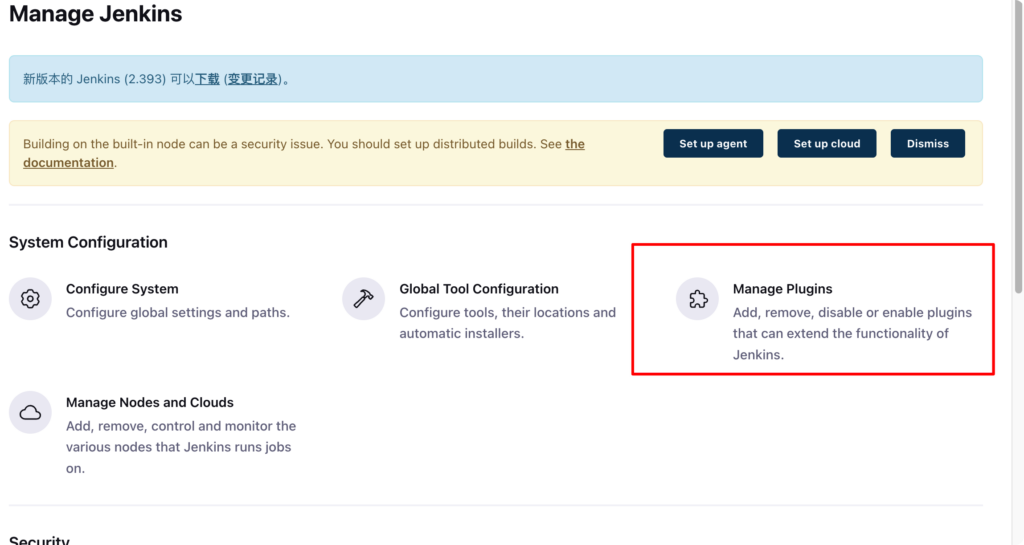Open the Manage Plugins title link
Viewport: 1024px width, 545px height.
pos(782,288)
